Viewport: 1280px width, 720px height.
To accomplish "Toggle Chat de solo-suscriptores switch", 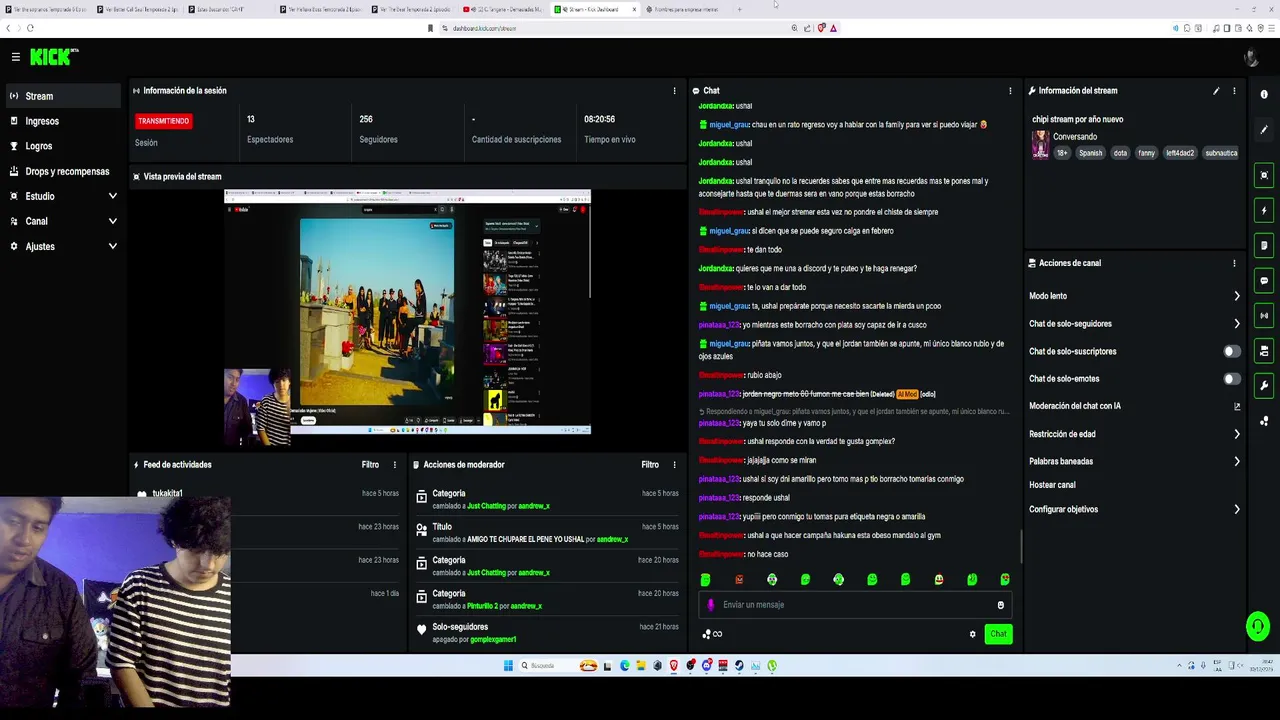I will click(x=1232, y=351).
